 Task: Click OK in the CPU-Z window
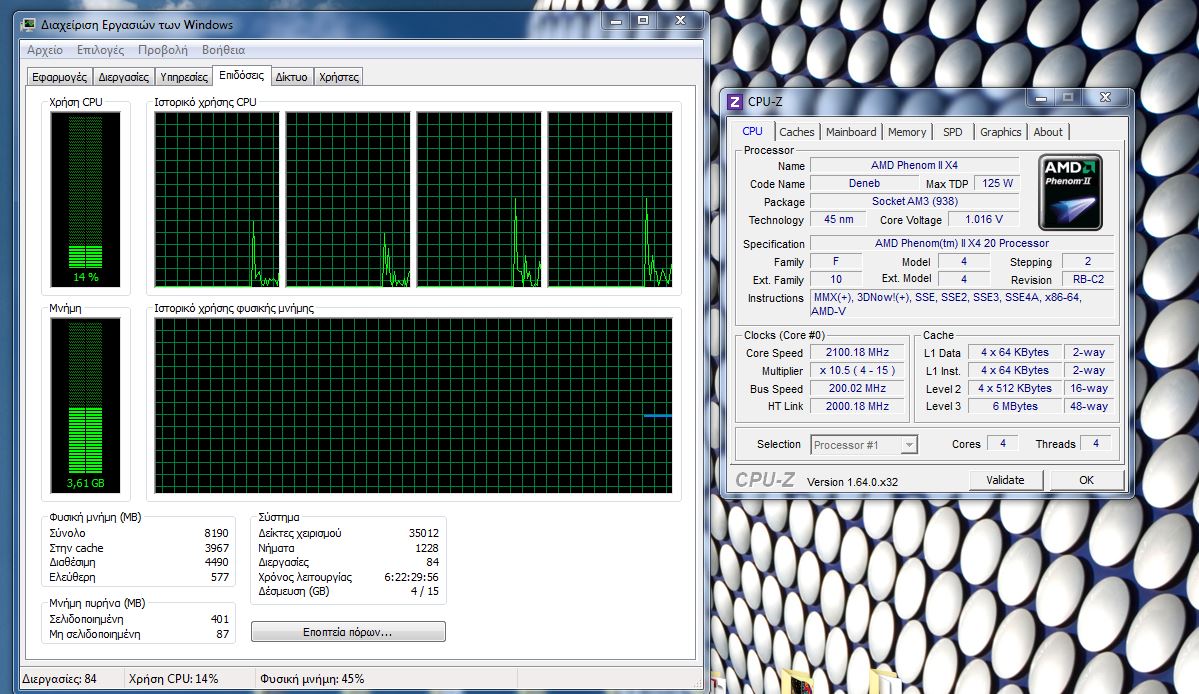coord(1086,480)
